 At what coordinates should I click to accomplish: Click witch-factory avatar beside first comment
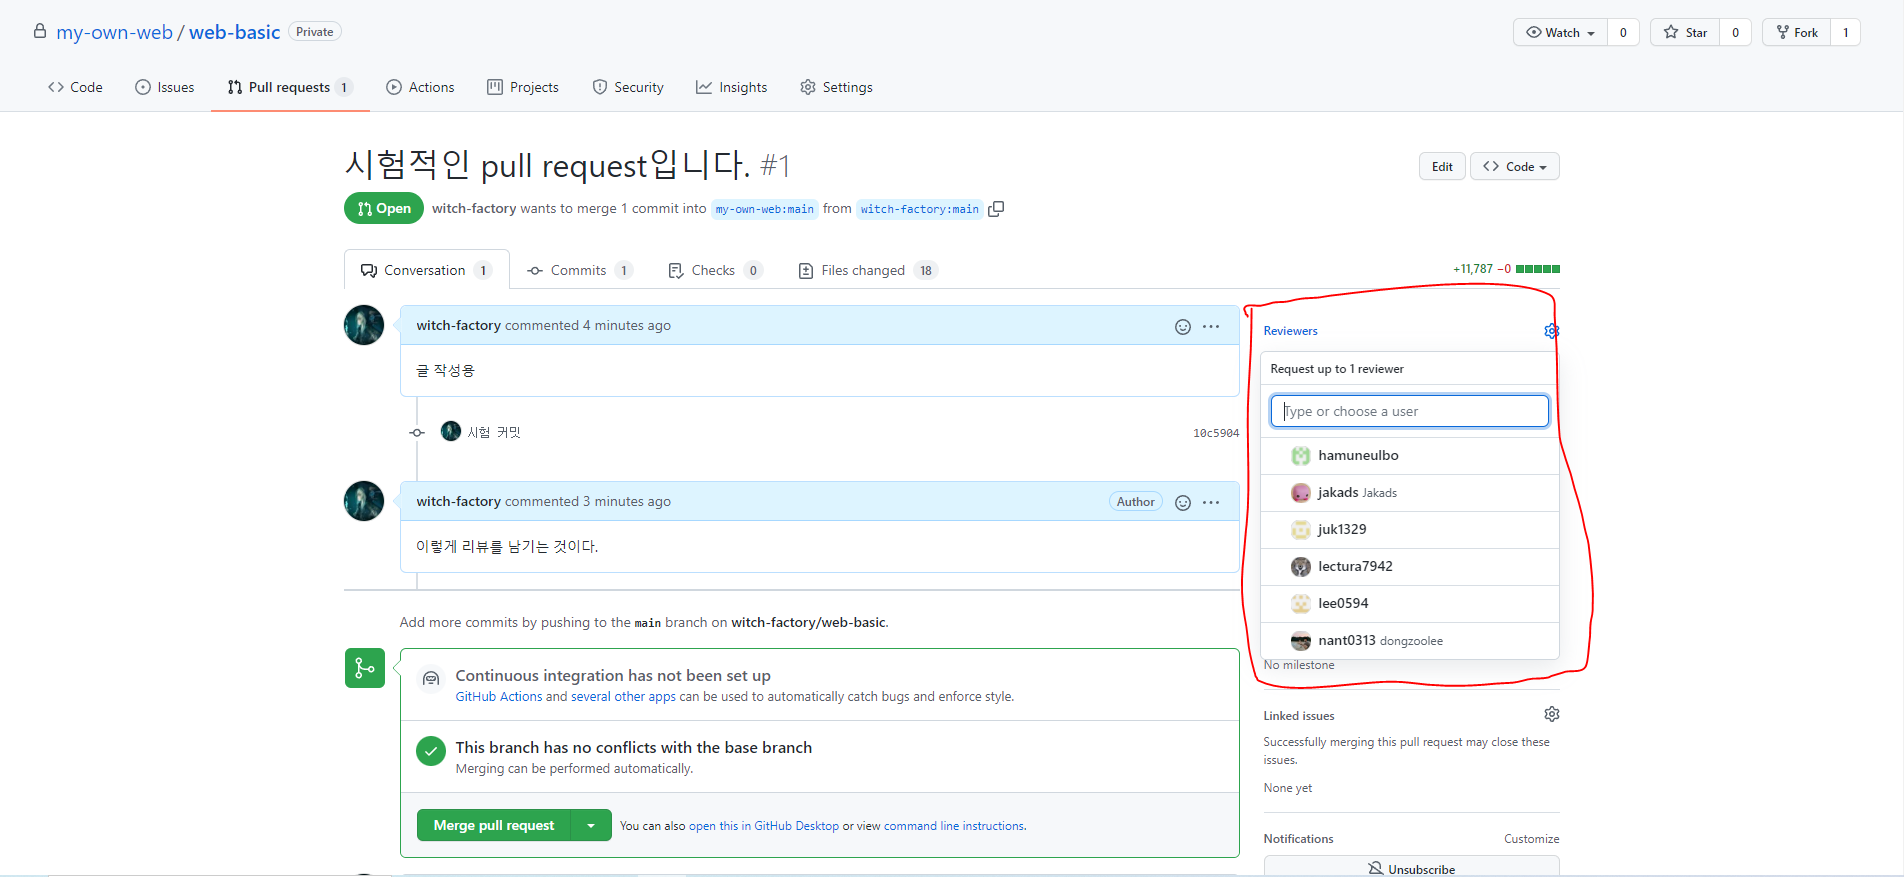tap(364, 325)
